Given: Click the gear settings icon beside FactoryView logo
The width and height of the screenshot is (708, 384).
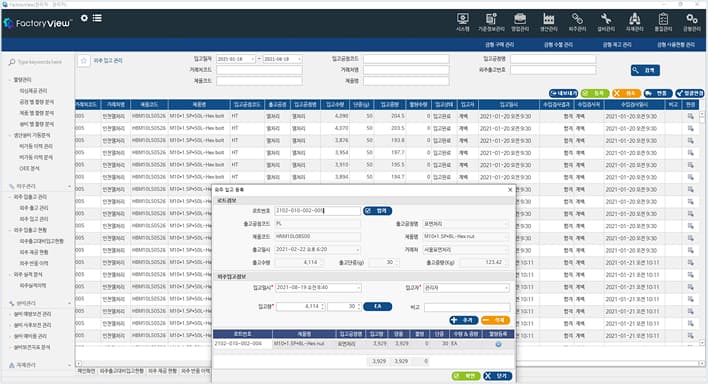Looking at the screenshot, I should 84,18.
